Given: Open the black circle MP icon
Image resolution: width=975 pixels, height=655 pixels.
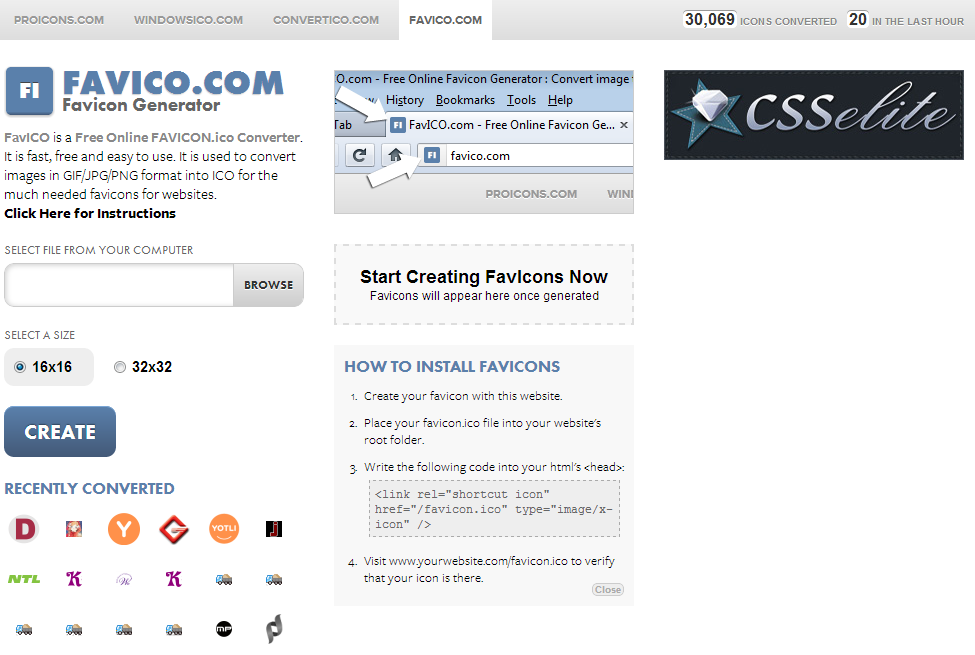Looking at the screenshot, I should (x=224, y=629).
